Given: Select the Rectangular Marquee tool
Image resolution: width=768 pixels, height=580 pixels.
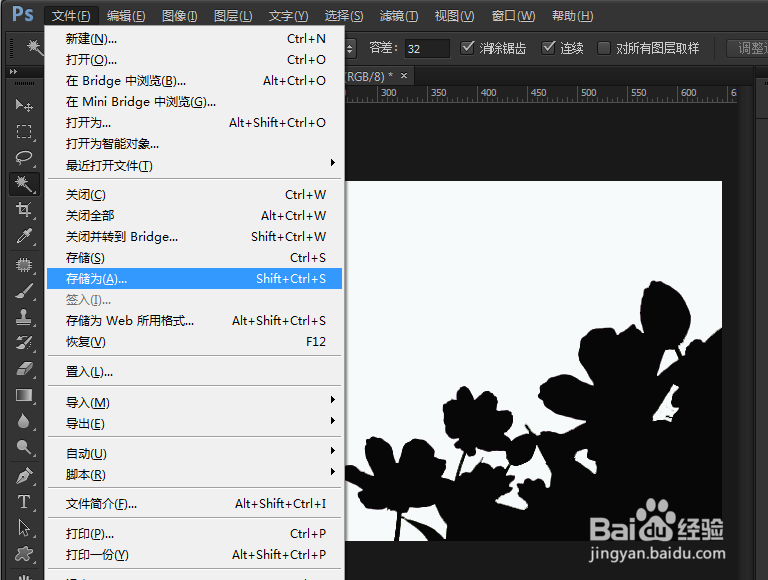Looking at the screenshot, I should point(24,132).
